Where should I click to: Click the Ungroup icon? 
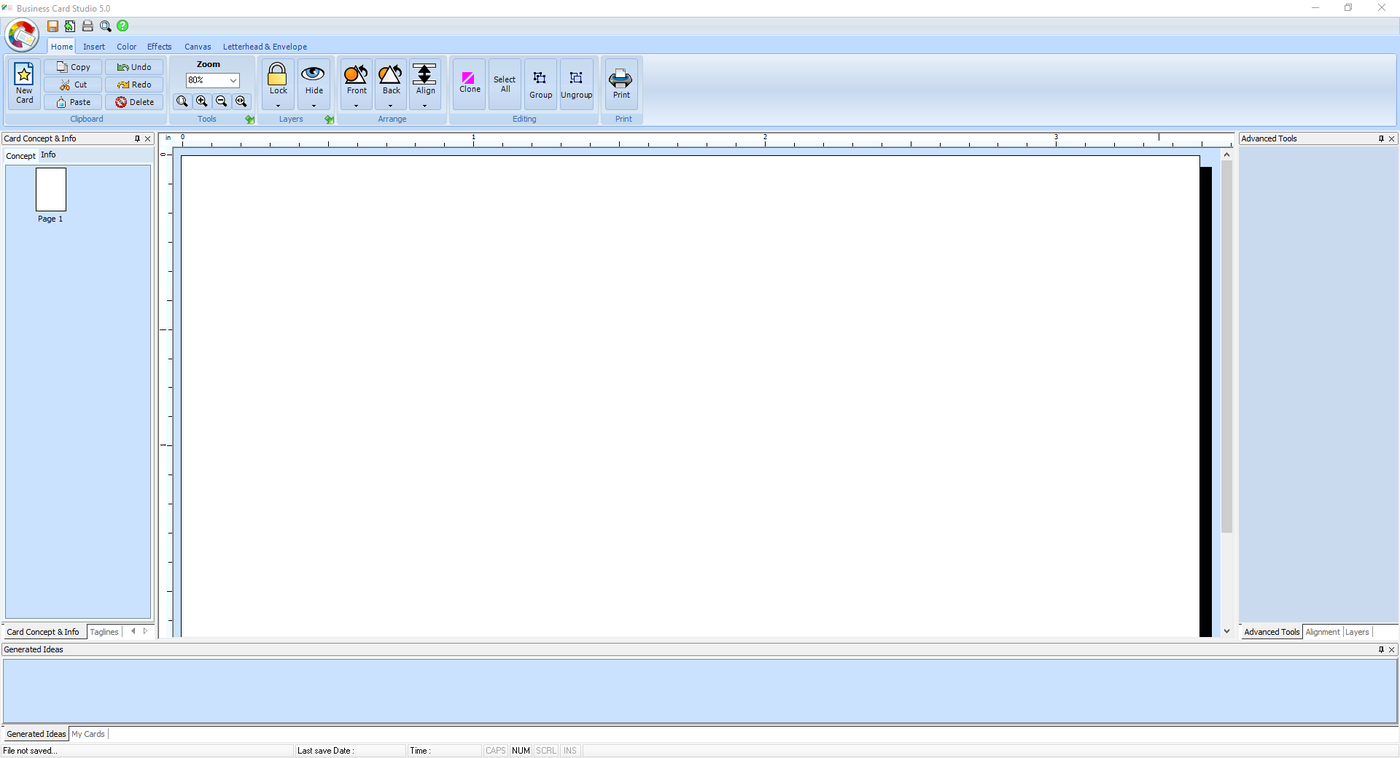(576, 78)
